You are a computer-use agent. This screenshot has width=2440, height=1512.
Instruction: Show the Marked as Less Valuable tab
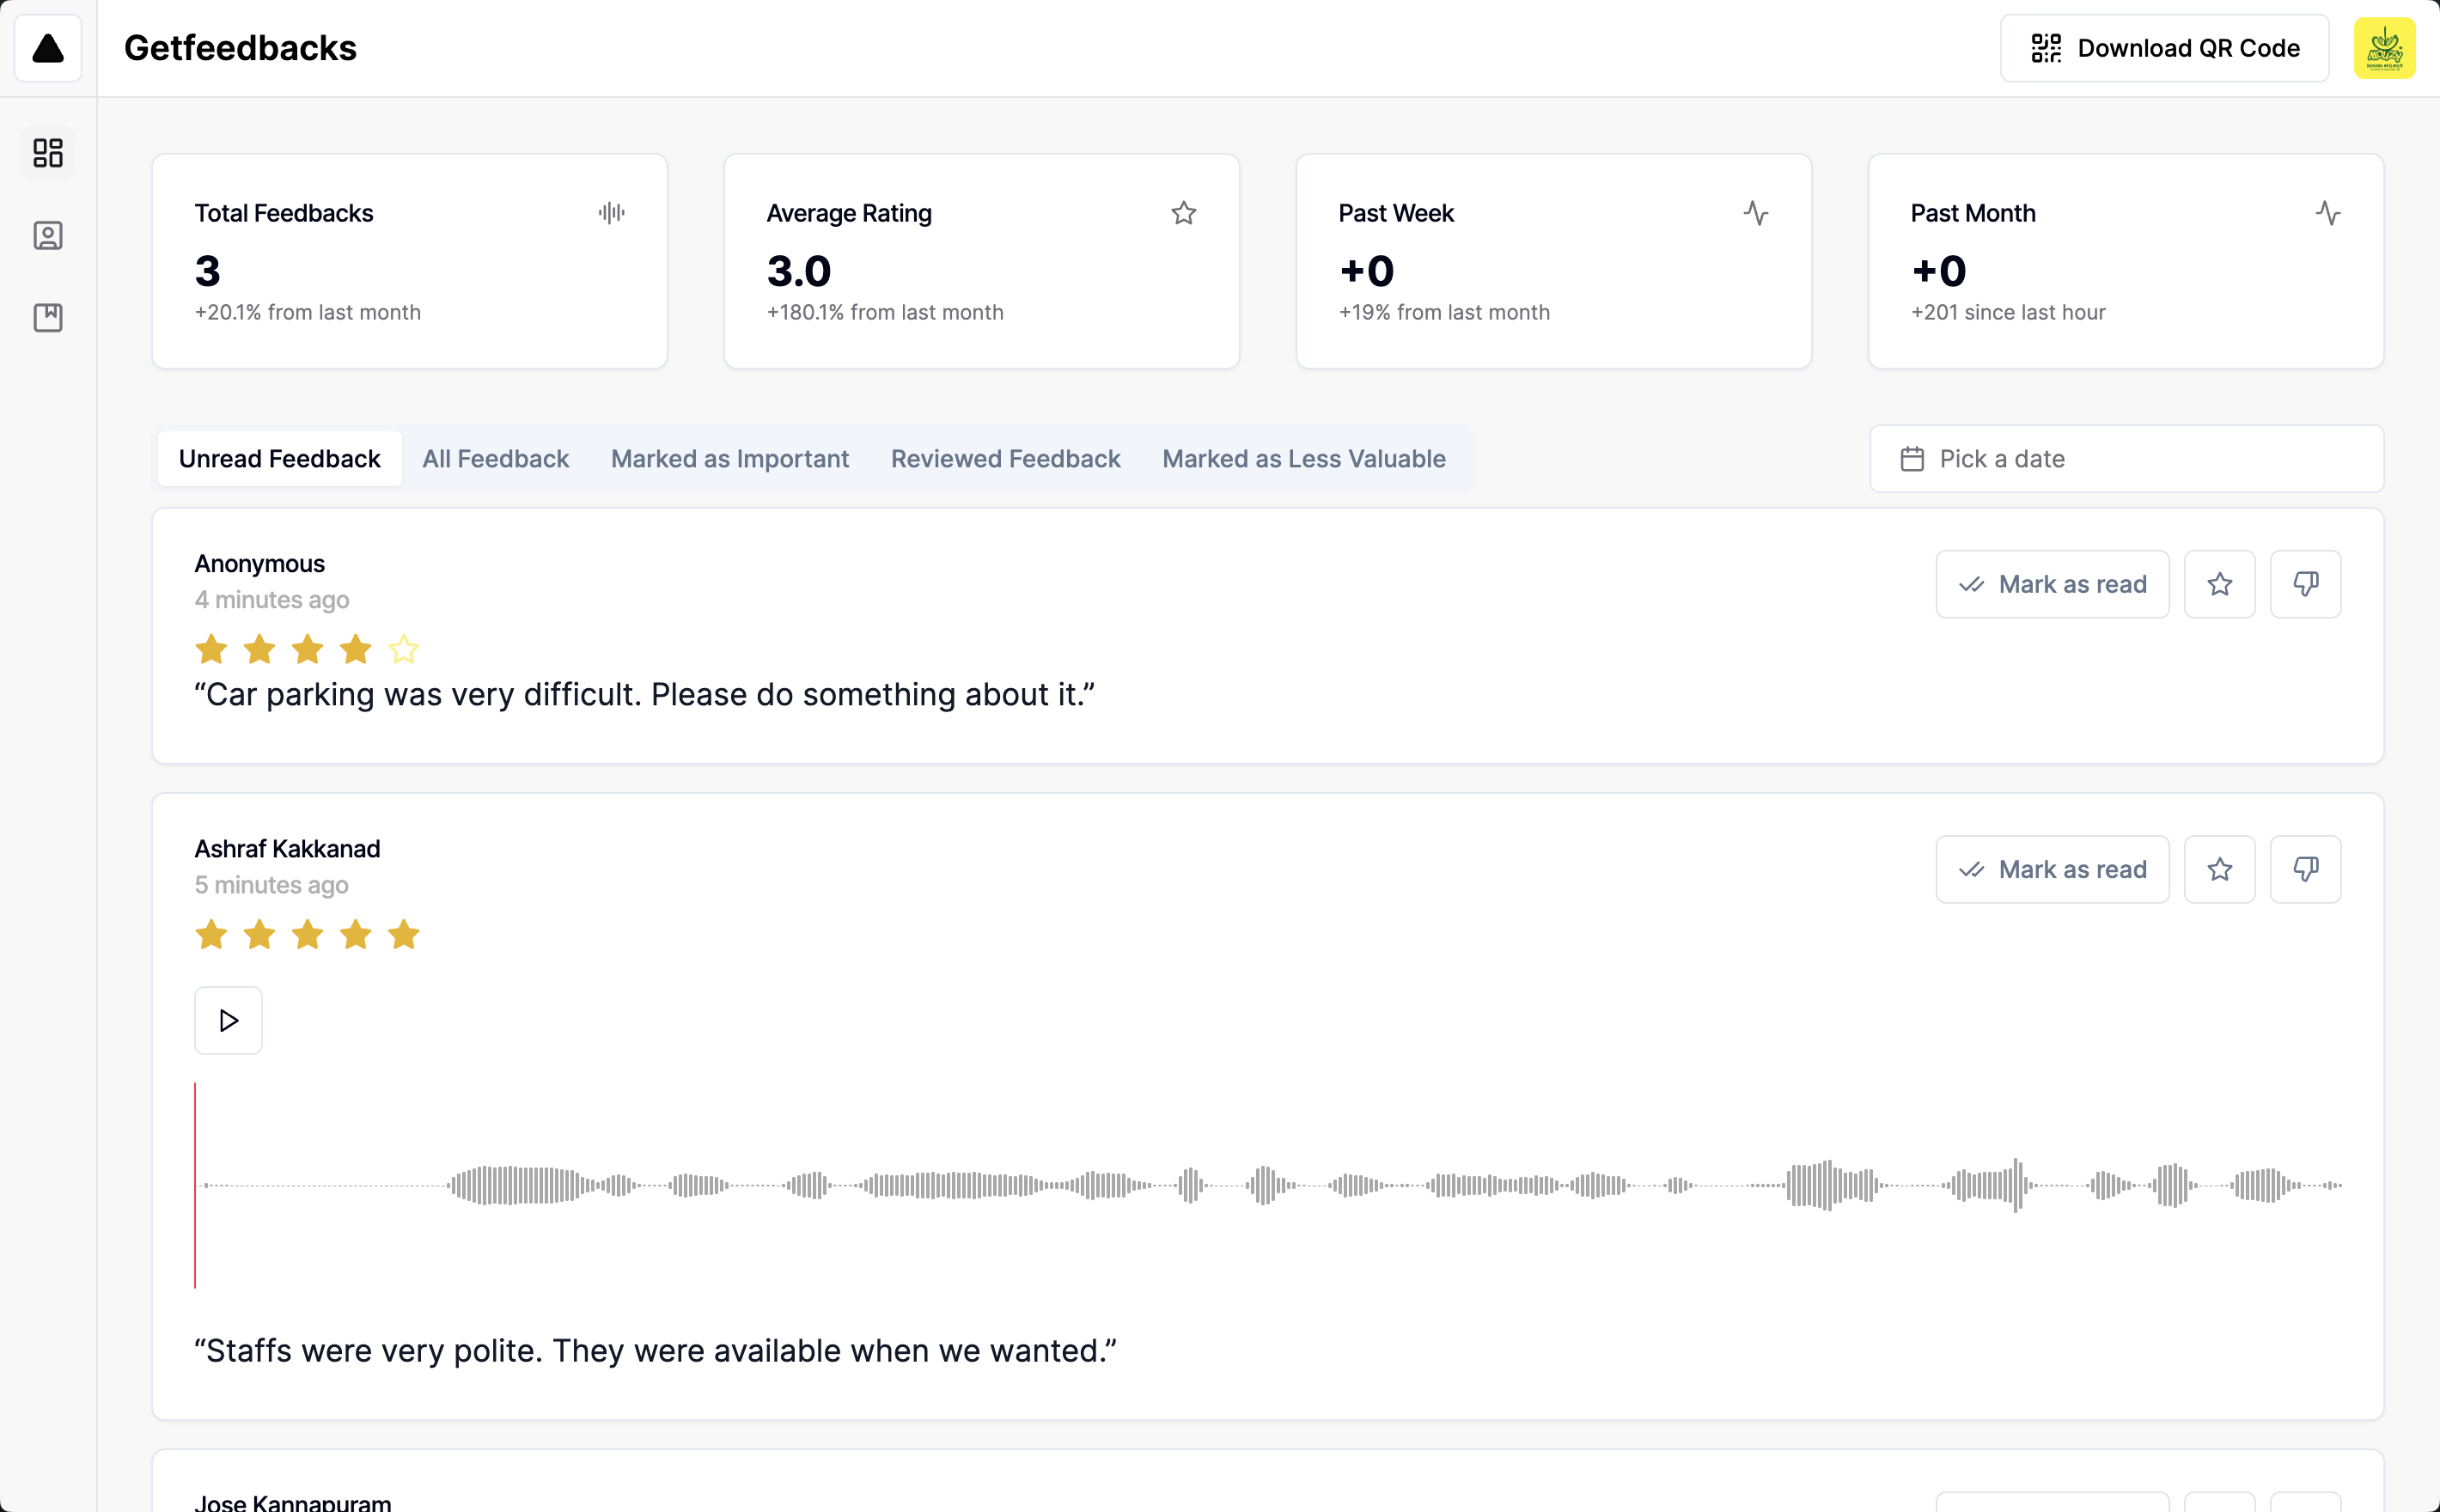tap(1303, 459)
